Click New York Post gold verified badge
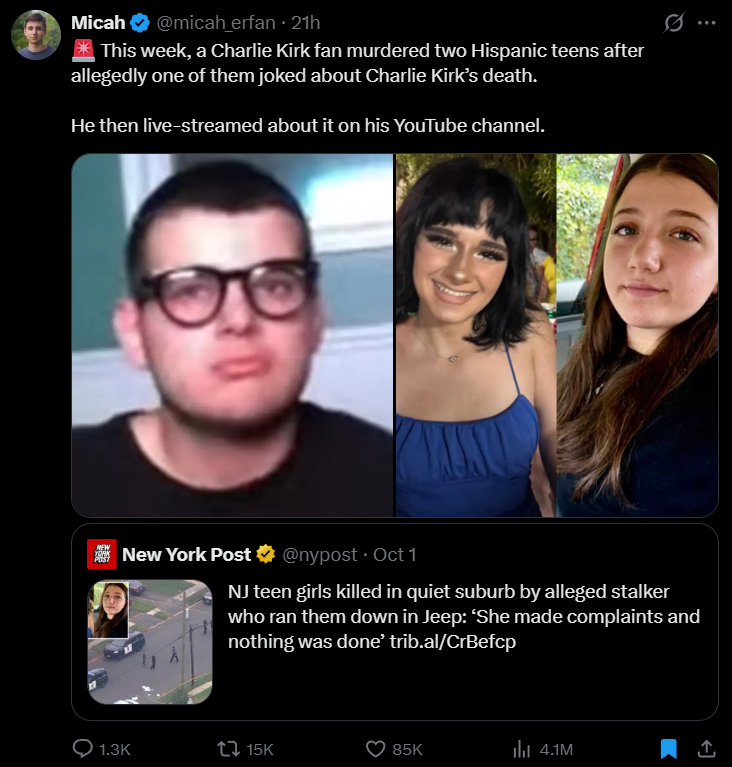This screenshot has height=767, width=732. click(266, 554)
